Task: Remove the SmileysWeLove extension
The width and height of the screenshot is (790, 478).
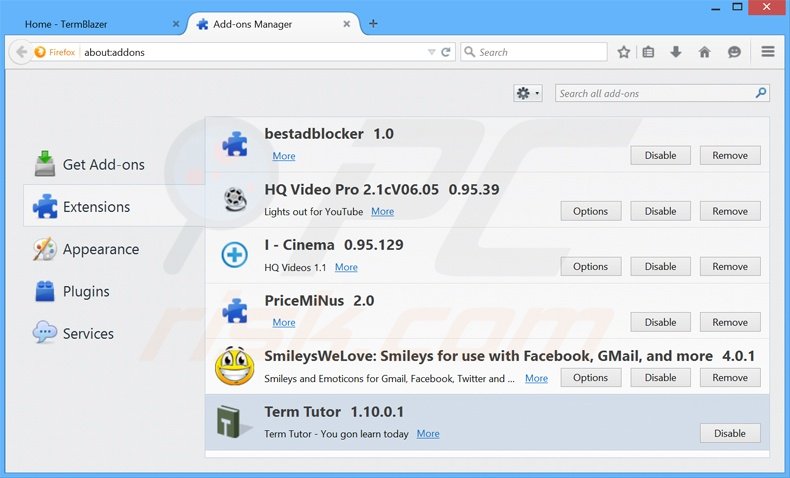Action: pos(730,378)
